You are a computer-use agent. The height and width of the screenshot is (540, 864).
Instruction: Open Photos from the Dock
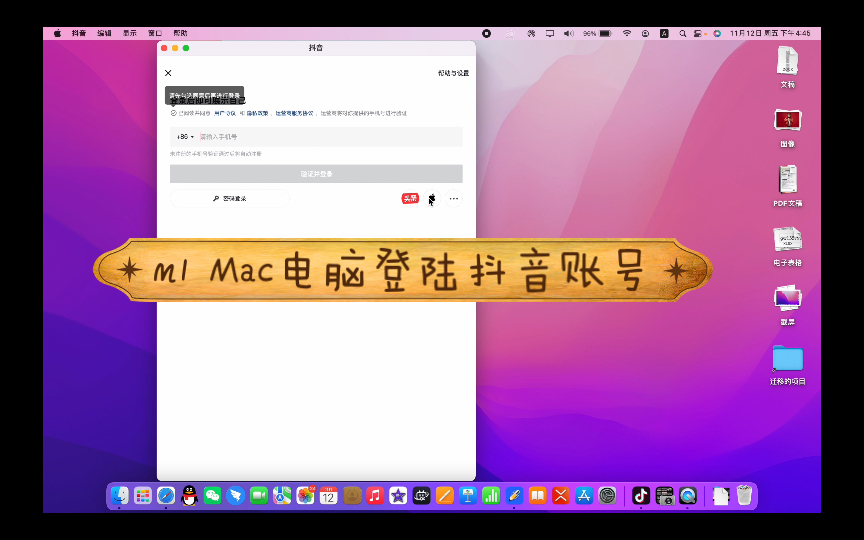tap(305, 496)
